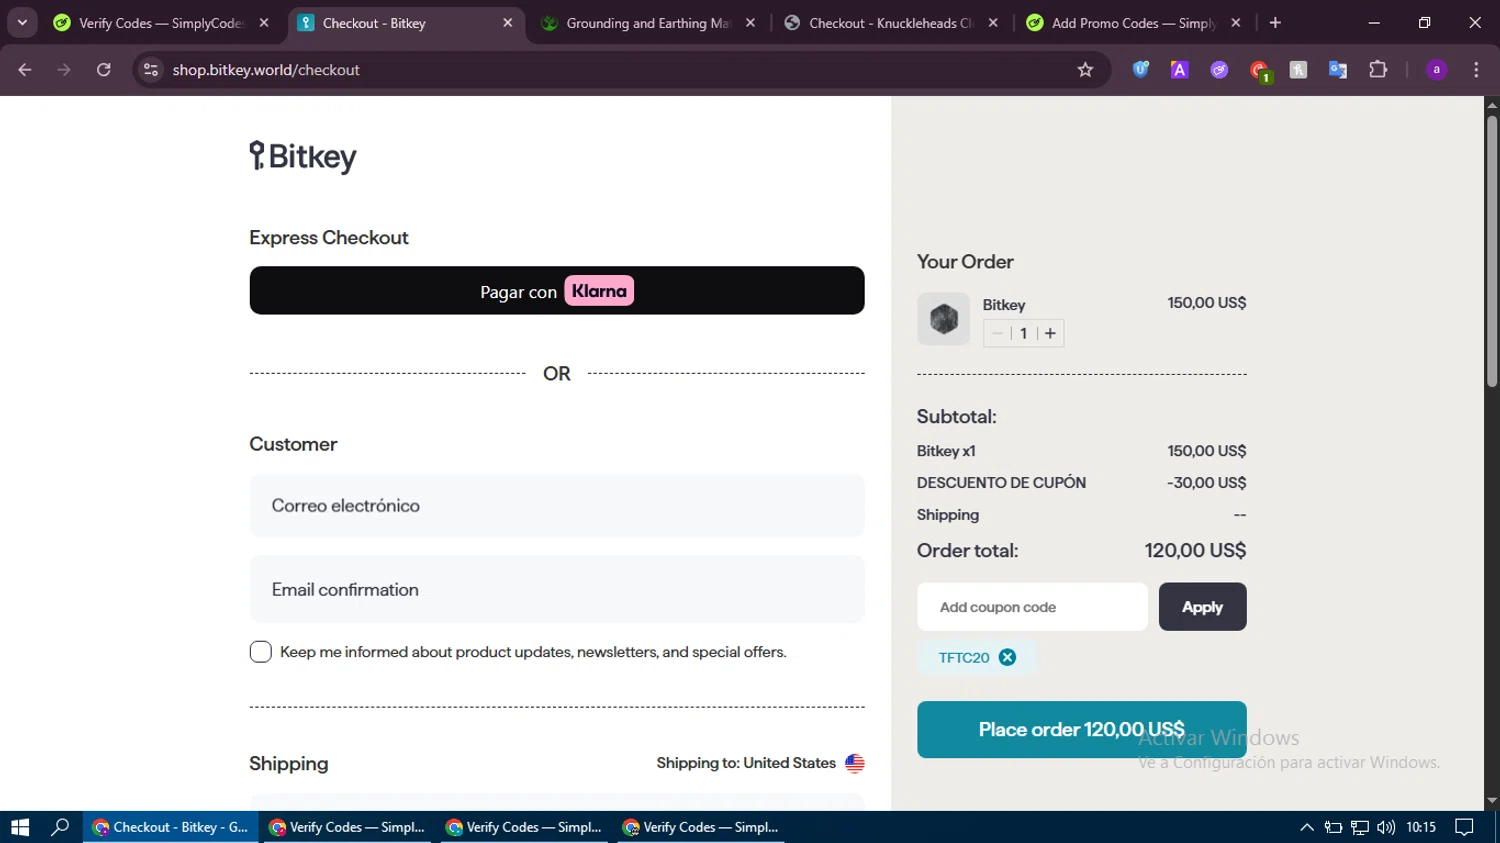This screenshot has height=843, width=1500.
Task: Click the address bar URL
Action: click(266, 70)
